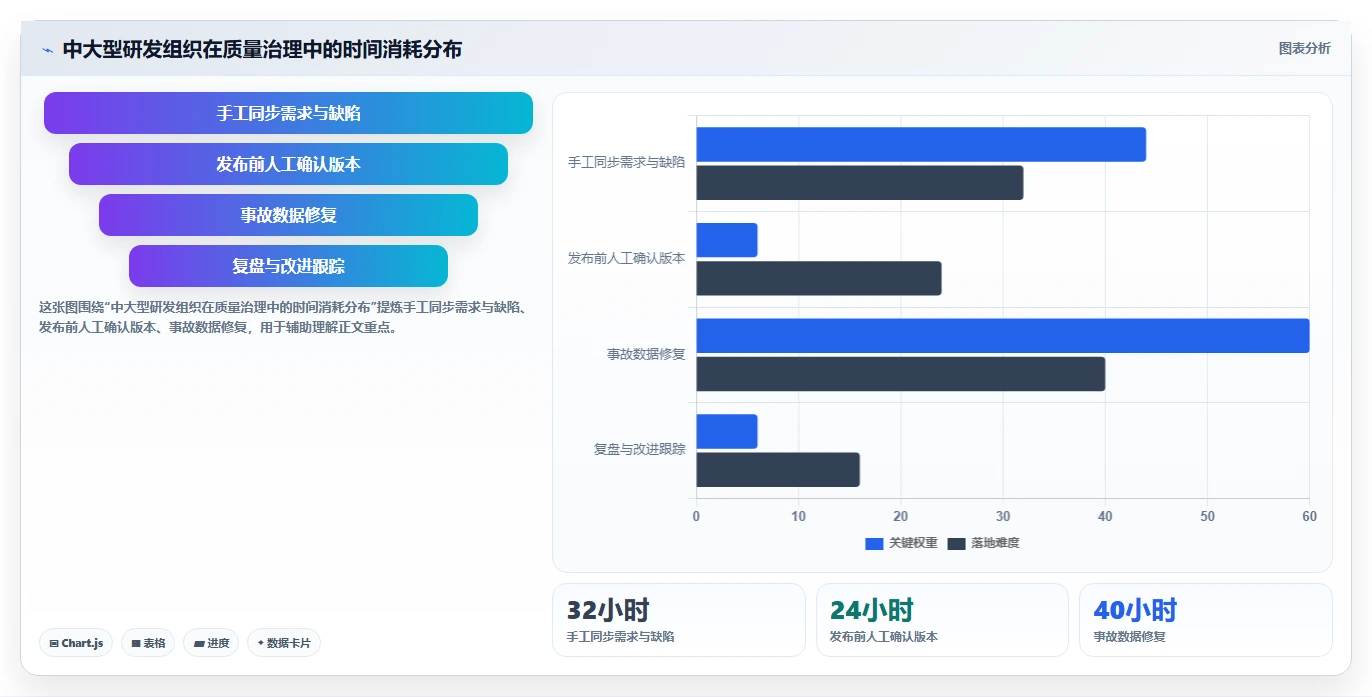Click the caption under the 24小时 value
This screenshot has width=1372, height=697.
(x=884, y=637)
